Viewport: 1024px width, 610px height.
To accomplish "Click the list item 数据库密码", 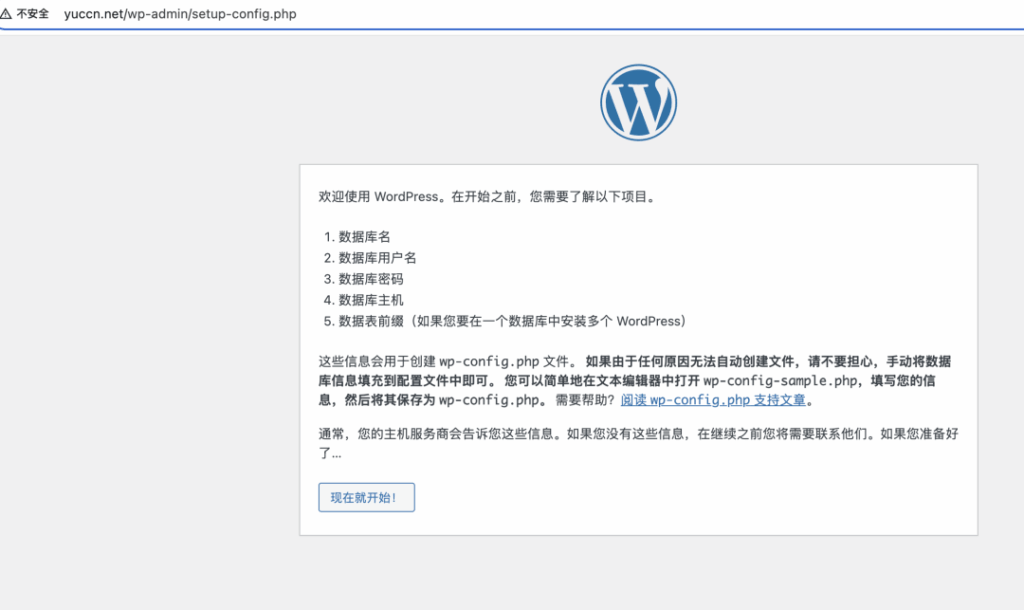I will pos(371,279).
